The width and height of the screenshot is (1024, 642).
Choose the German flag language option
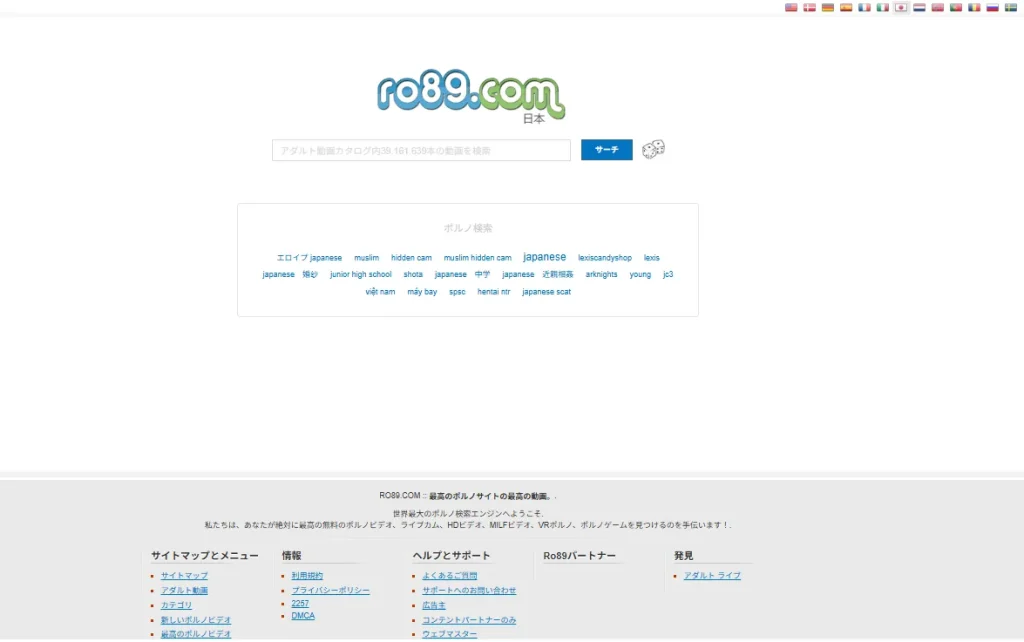click(x=827, y=8)
